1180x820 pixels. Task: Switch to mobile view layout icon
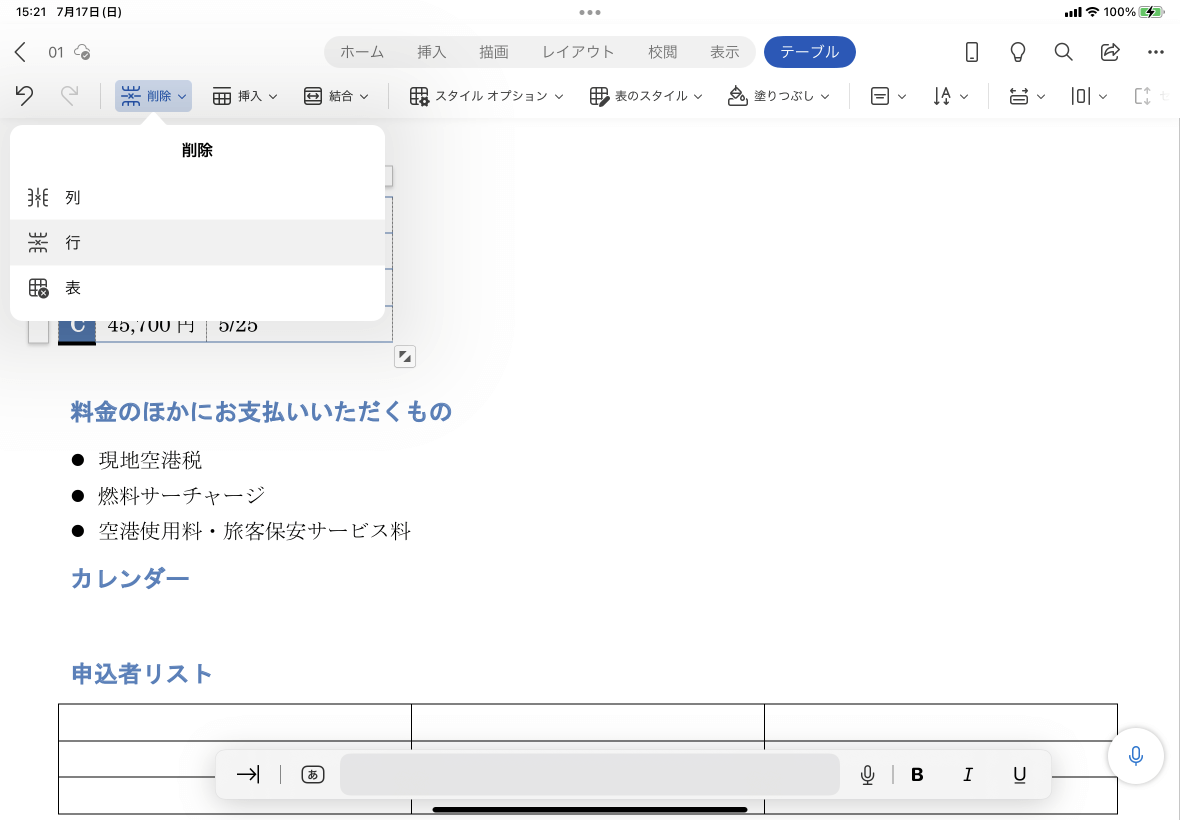(x=972, y=52)
